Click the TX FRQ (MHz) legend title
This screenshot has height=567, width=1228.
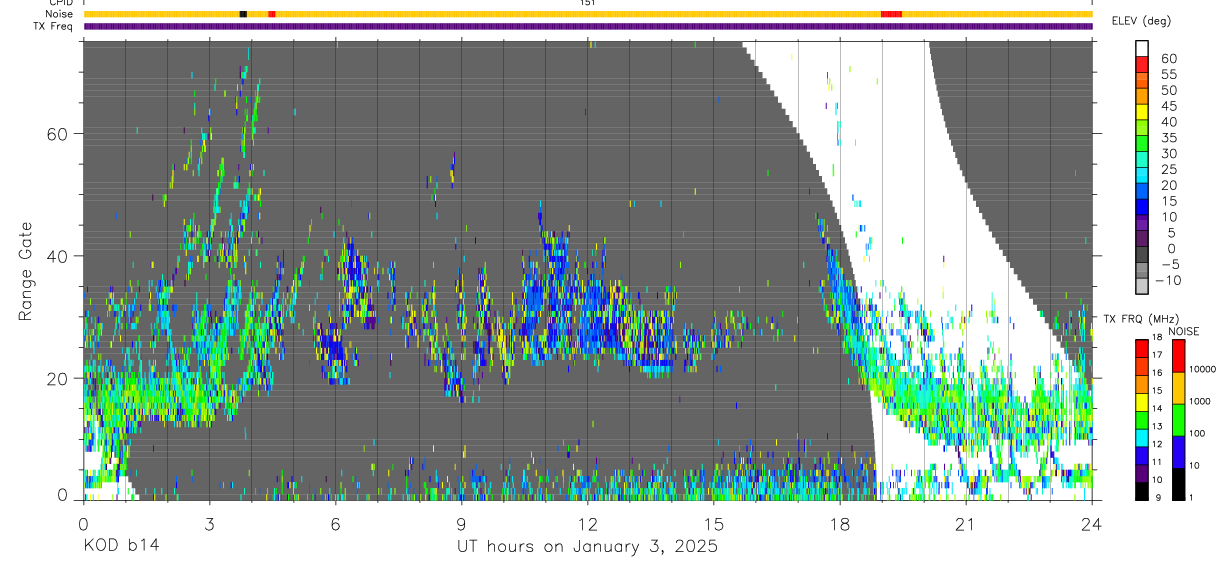(1140, 318)
